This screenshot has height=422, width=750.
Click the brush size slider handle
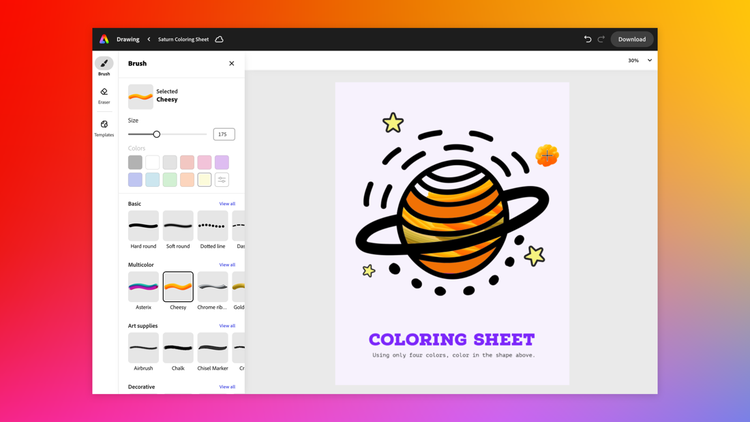(x=156, y=134)
